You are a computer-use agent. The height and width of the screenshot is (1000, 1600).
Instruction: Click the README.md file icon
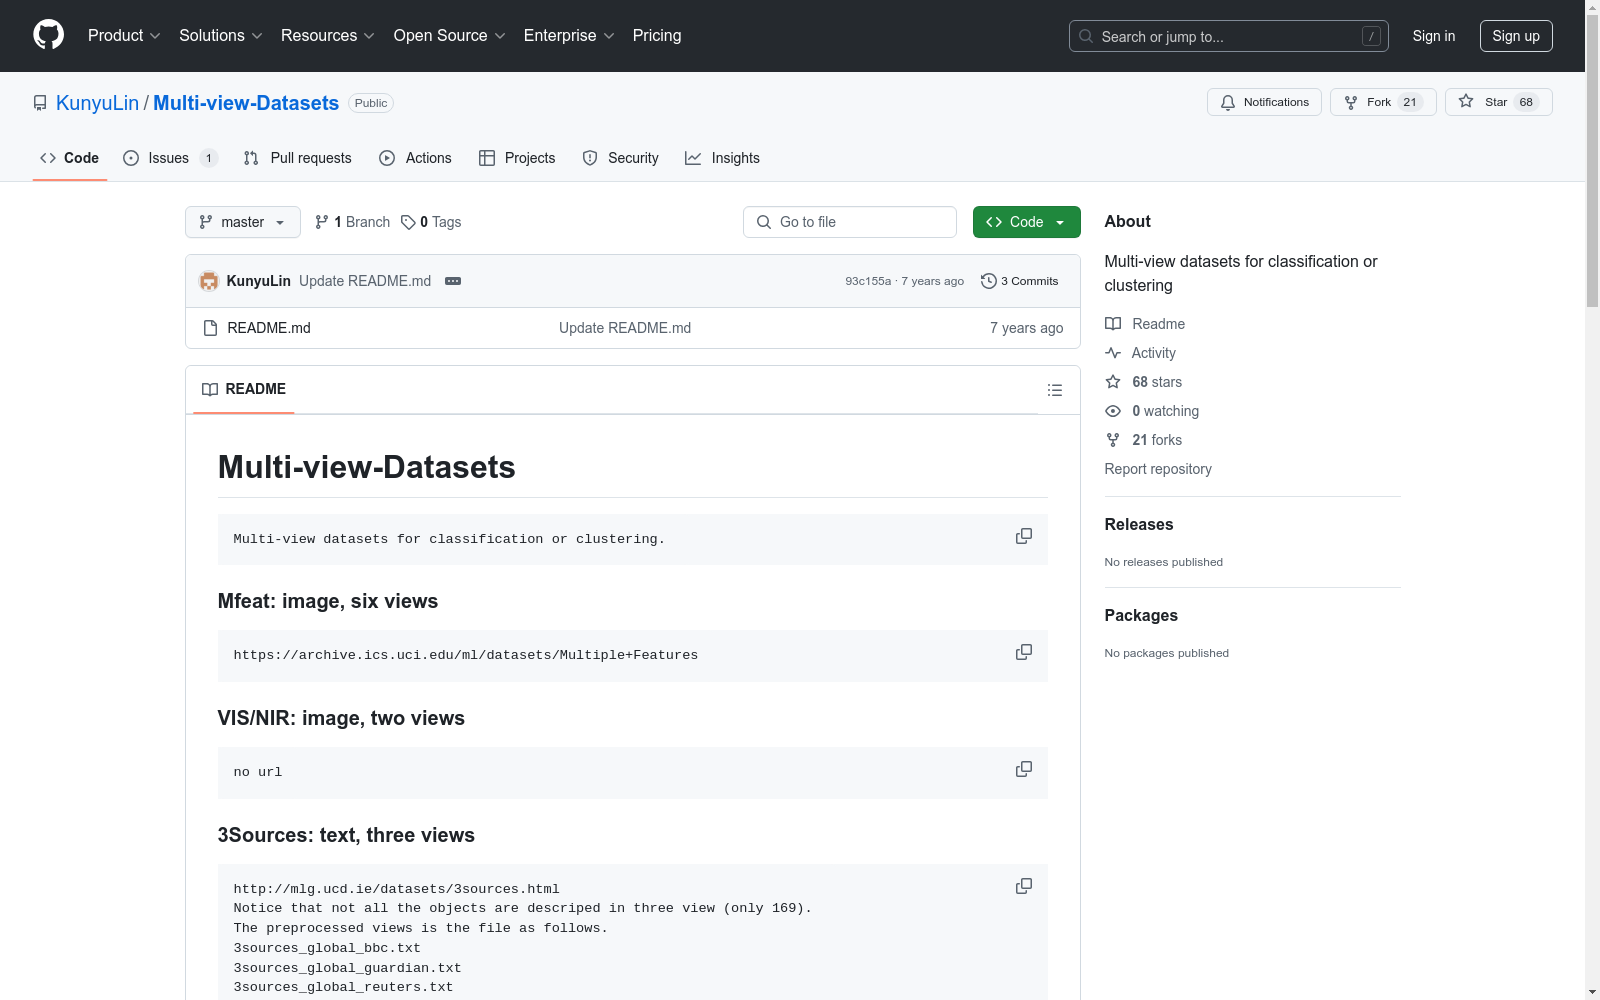click(x=210, y=328)
